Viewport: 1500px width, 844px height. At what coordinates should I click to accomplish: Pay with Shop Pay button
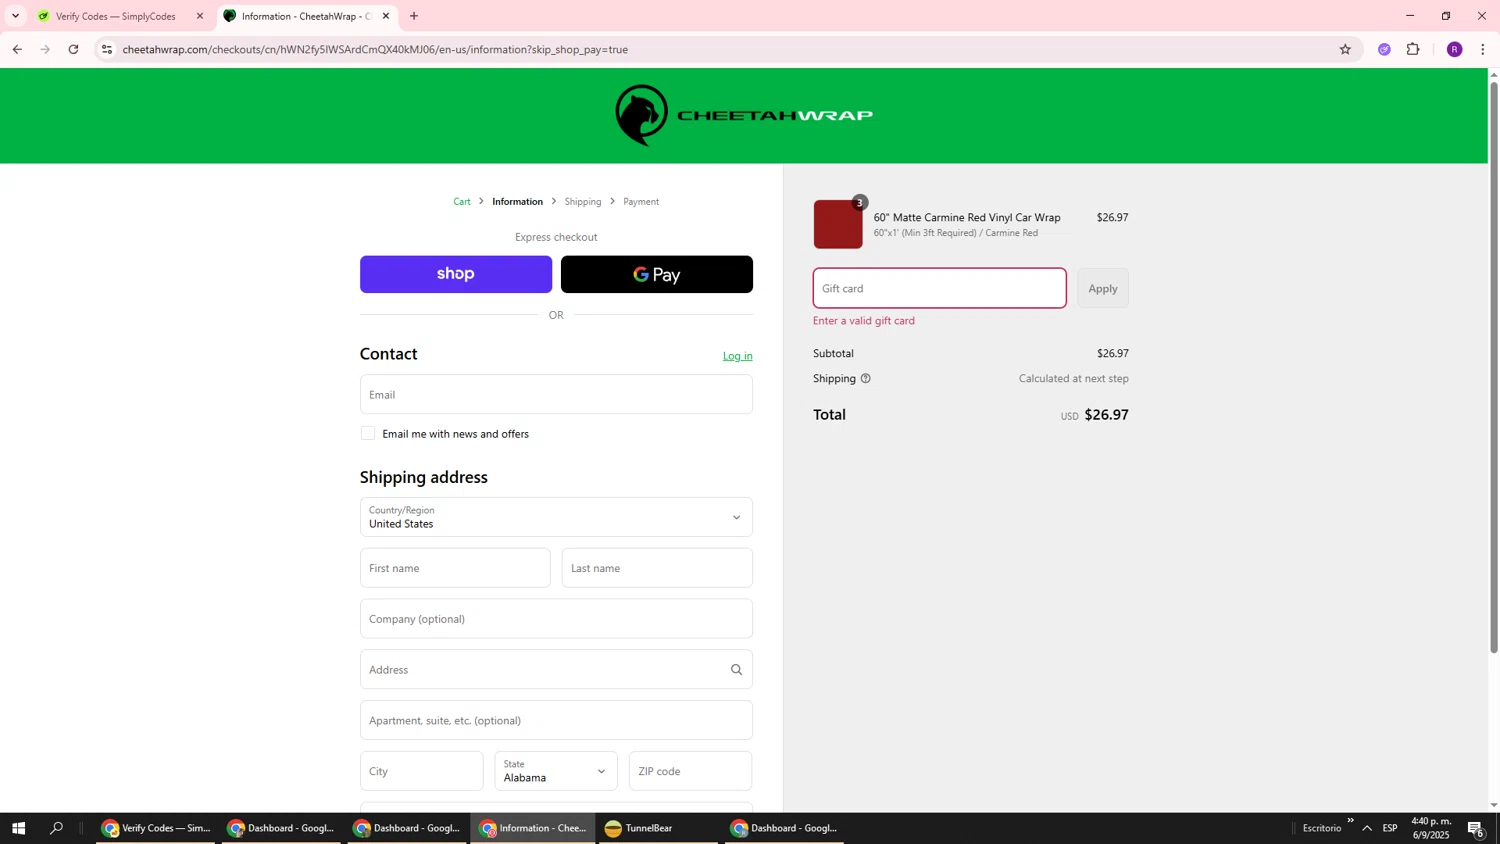tap(456, 274)
